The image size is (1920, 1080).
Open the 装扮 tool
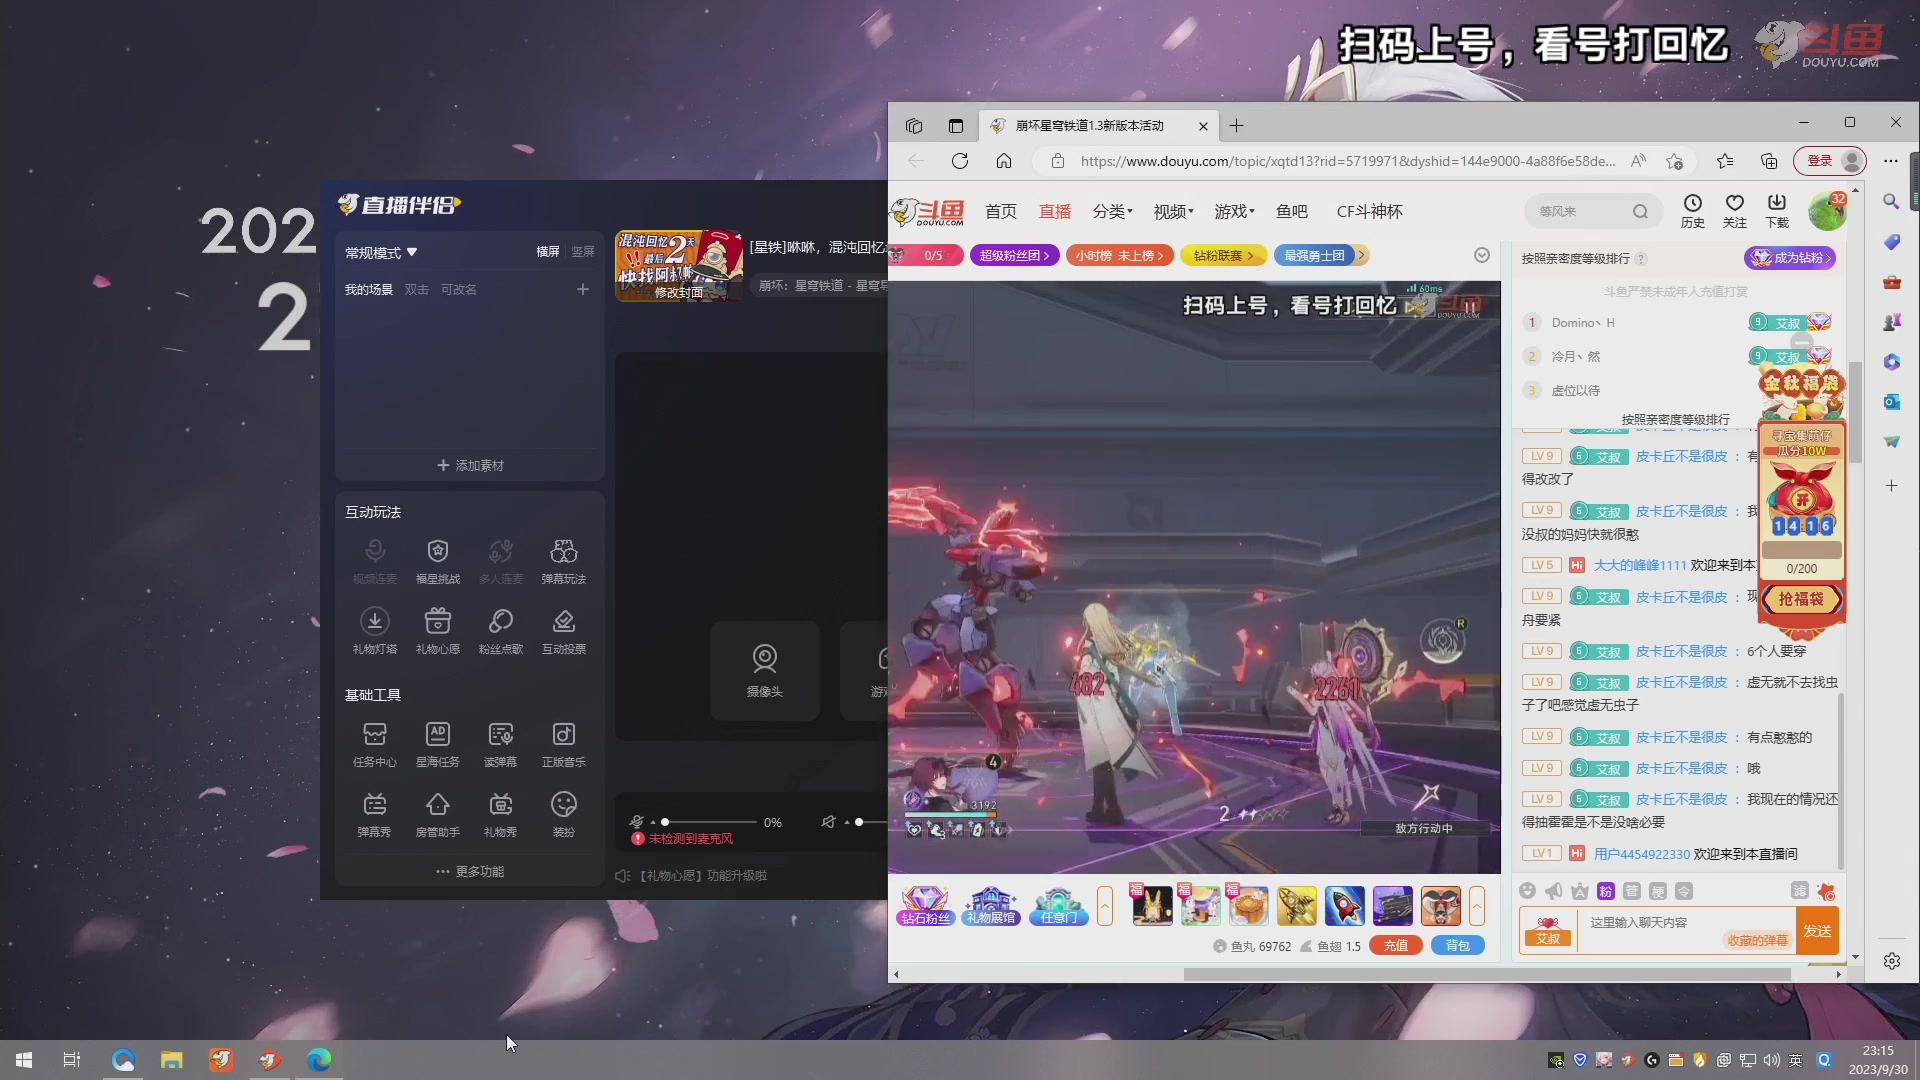564,814
